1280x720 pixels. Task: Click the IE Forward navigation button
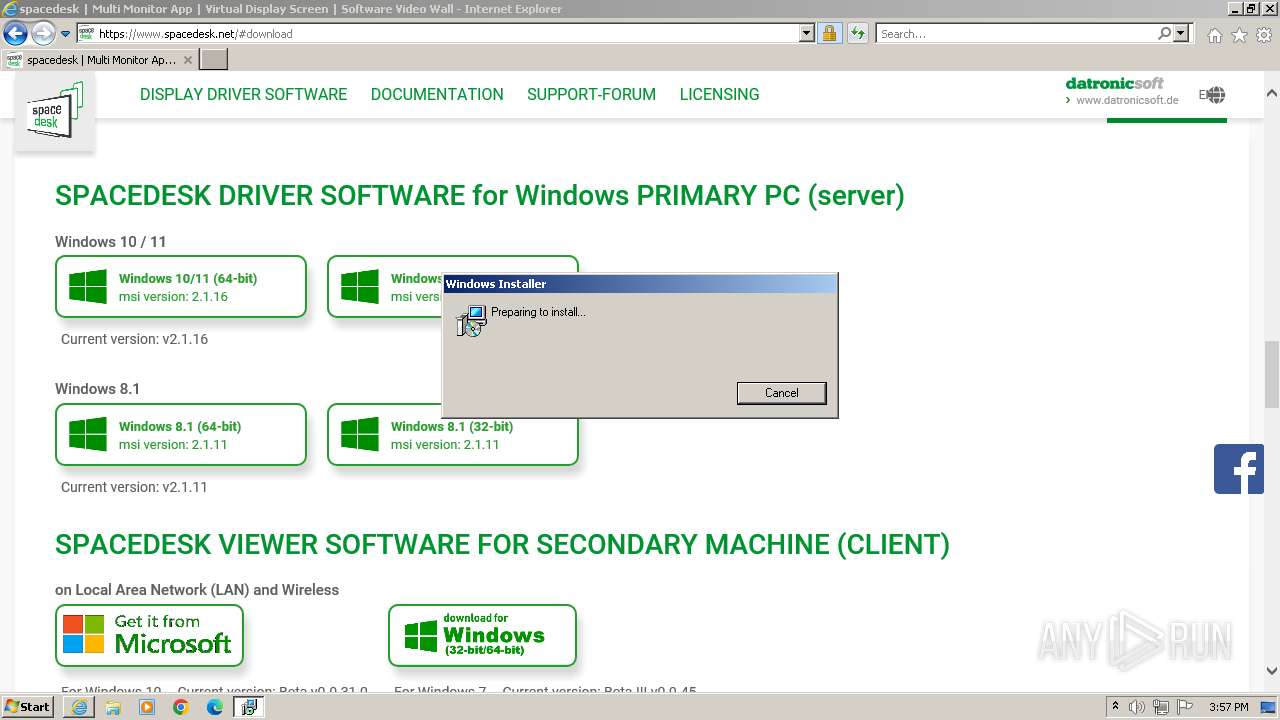tap(43, 34)
